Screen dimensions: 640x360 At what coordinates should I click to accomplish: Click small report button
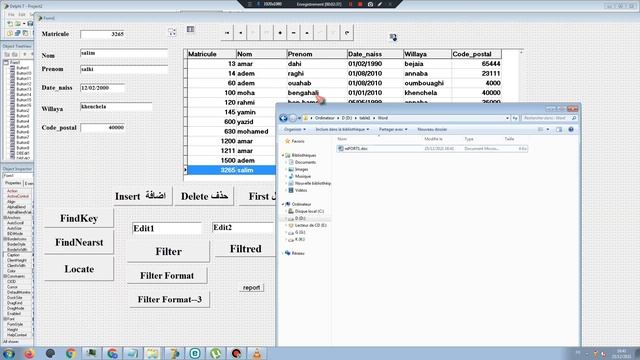(x=251, y=287)
